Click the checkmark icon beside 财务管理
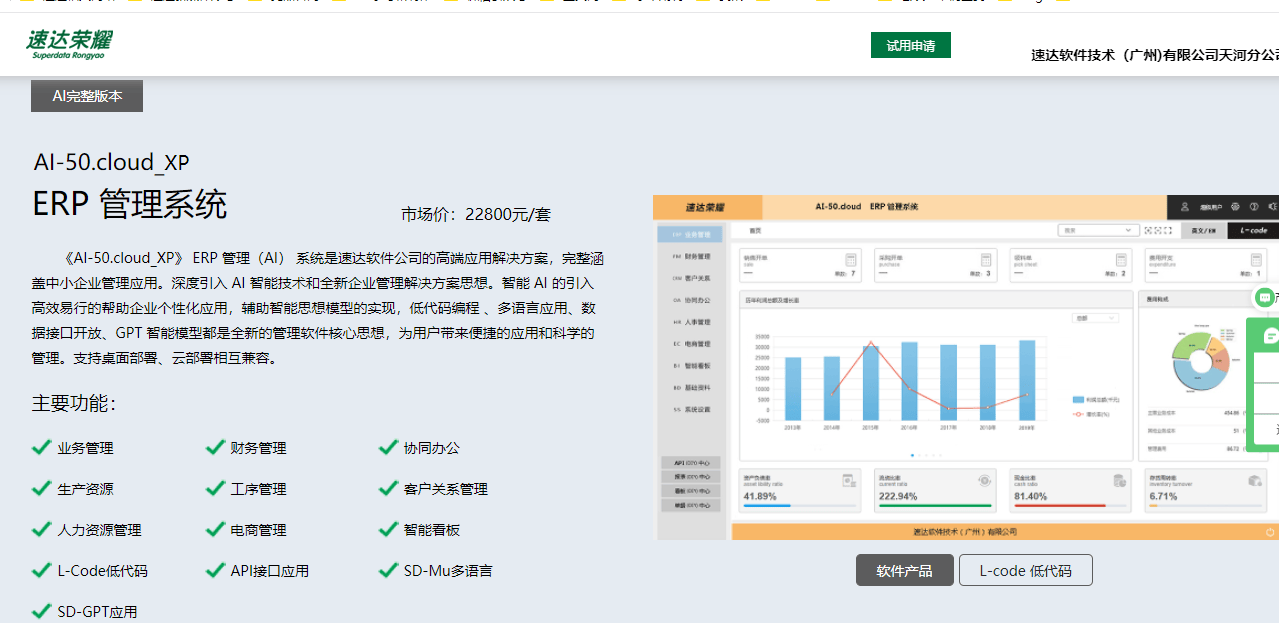Screen dimensions: 1279x623 click(x=214, y=447)
